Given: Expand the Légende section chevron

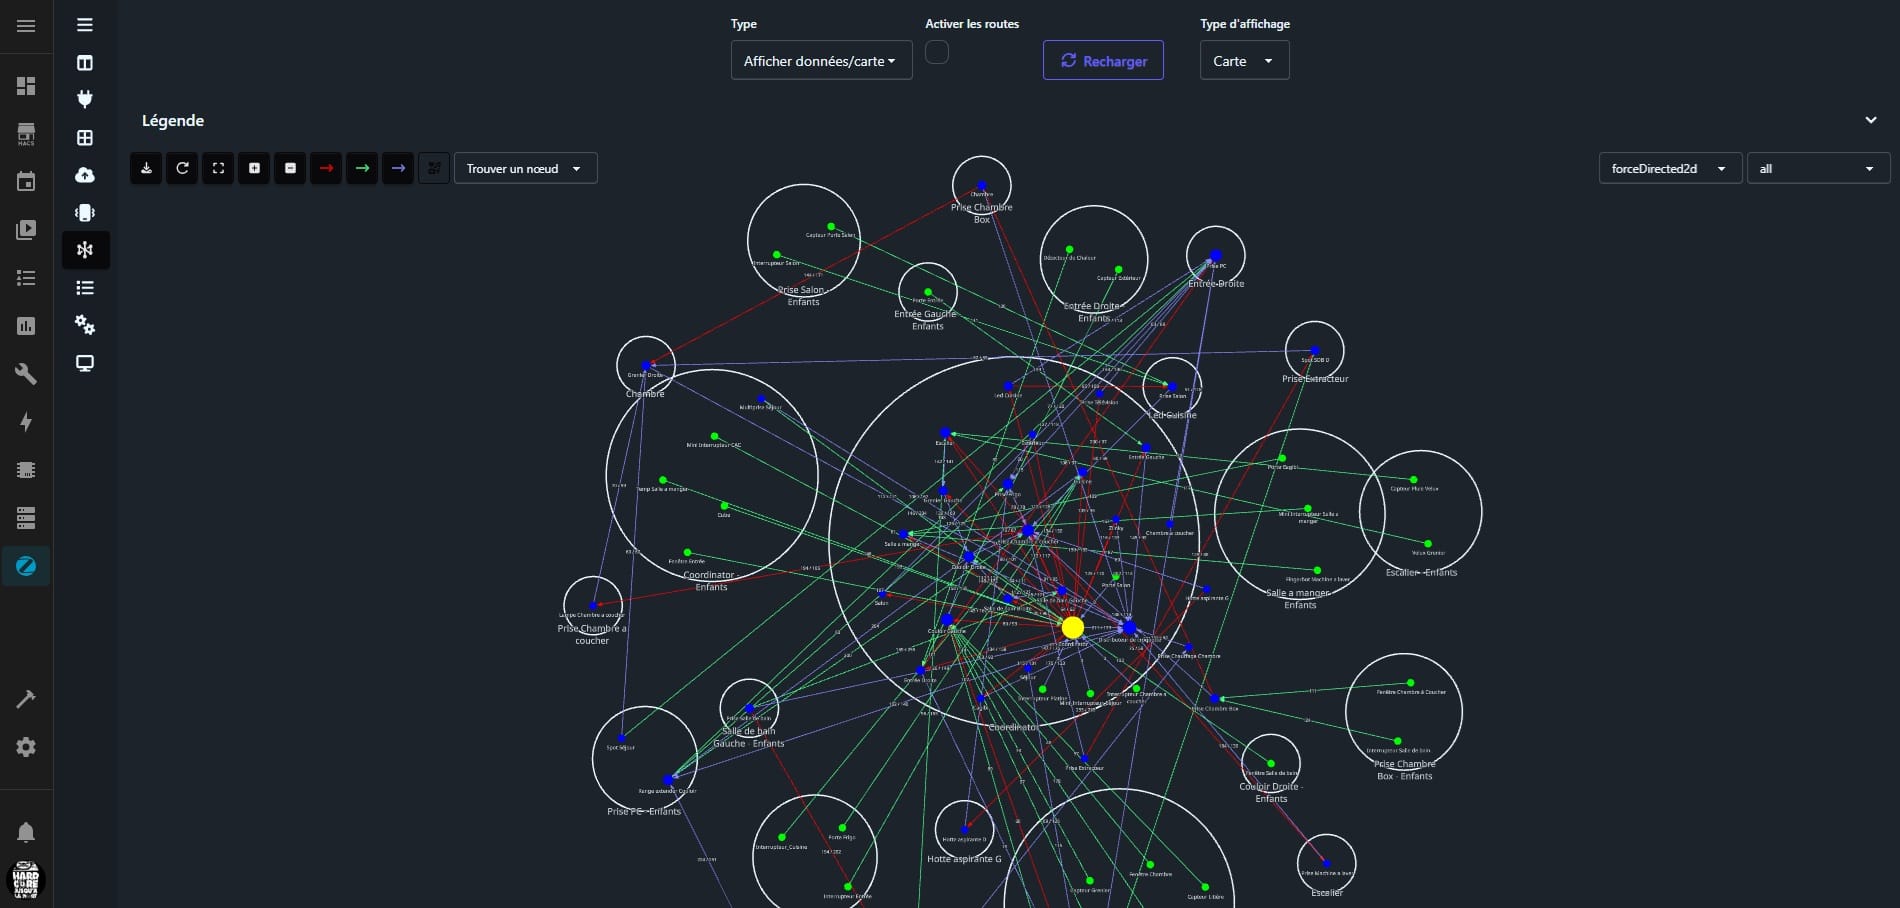Looking at the screenshot, I should pos(1870,120).
